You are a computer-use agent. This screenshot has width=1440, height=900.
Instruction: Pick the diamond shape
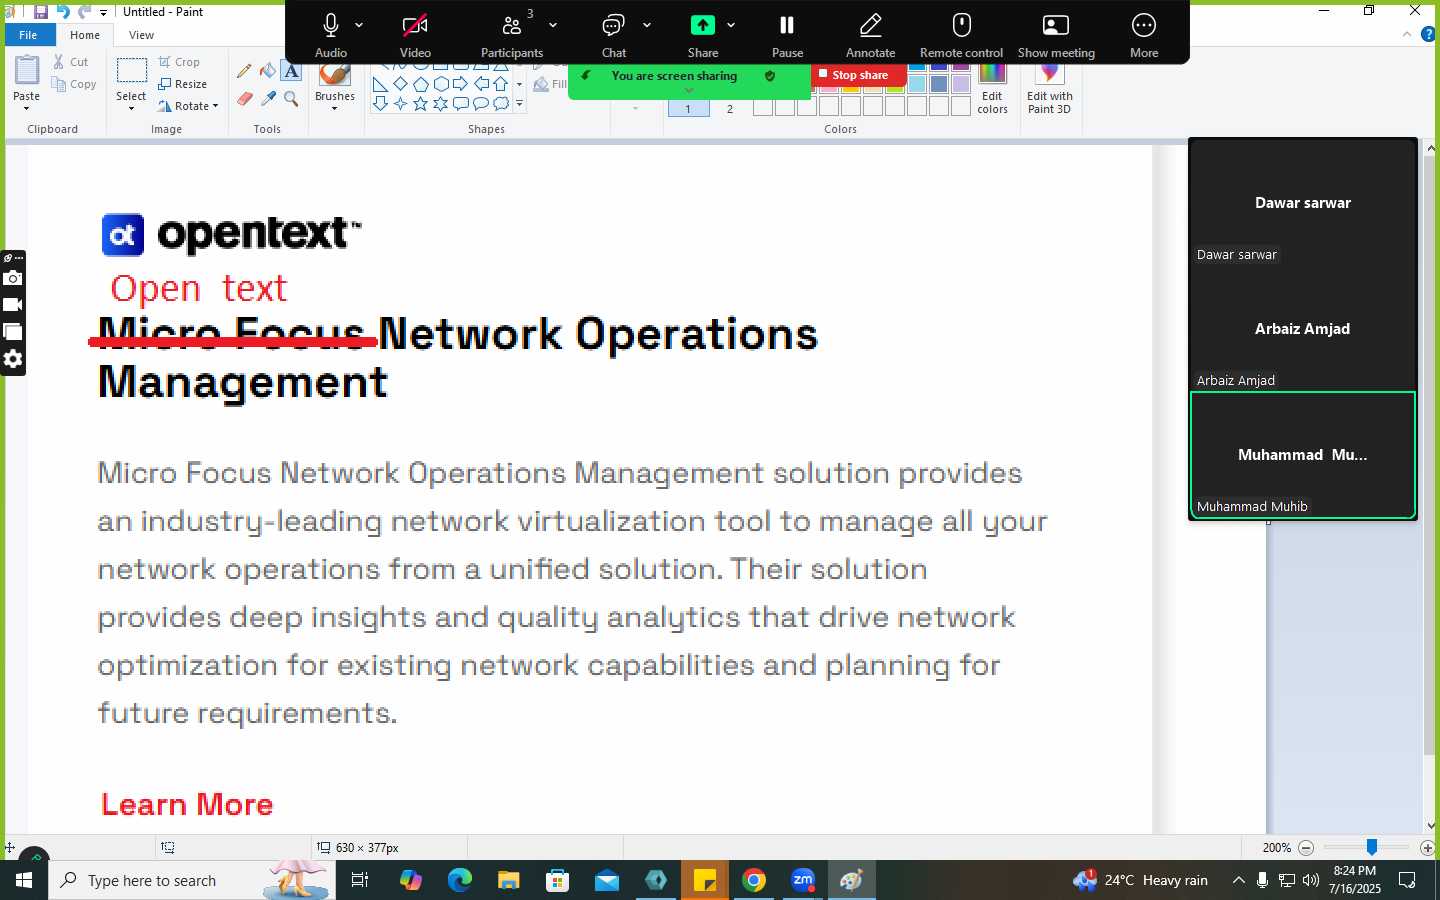[x=400, y=84]
